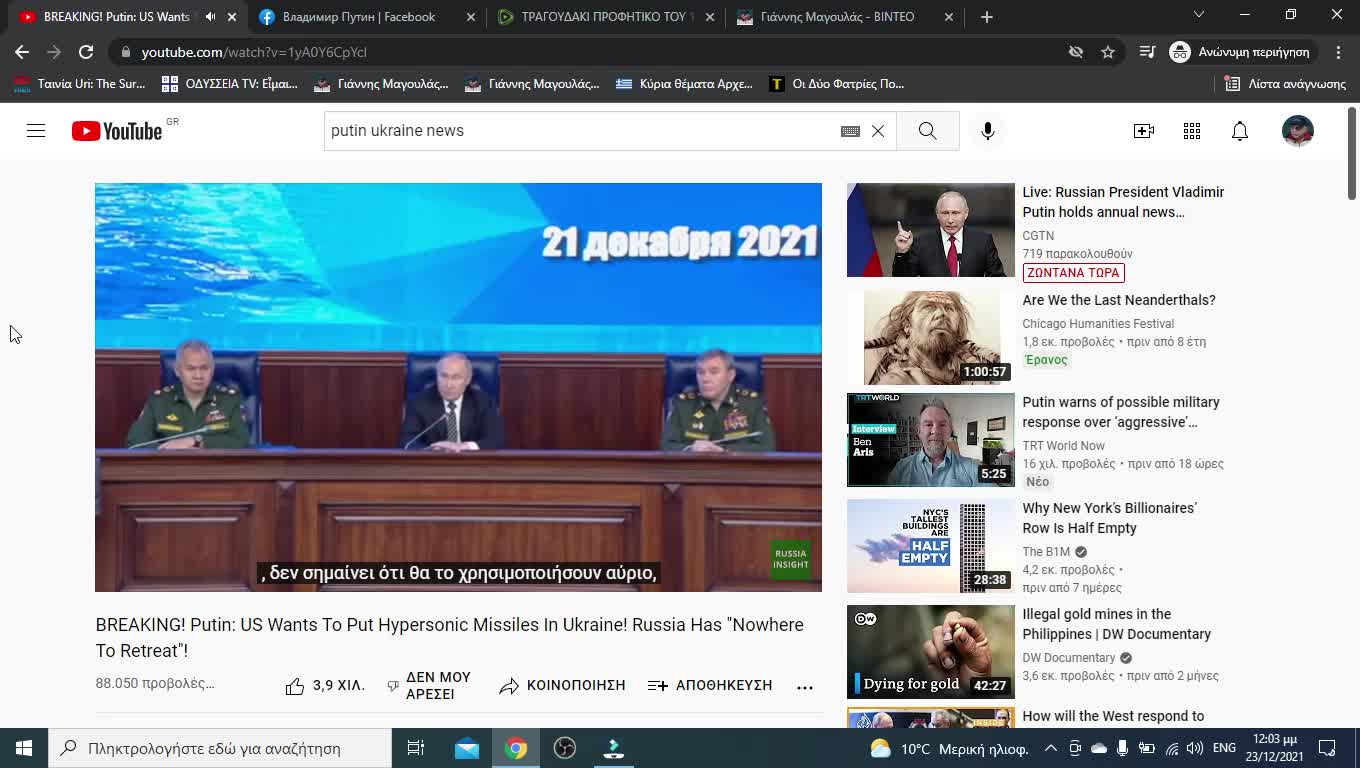Image resolution: width=1360 pixels, height=768 pixels.
Task: Open Chrome media controls icon
Action: pyautogui.click(x=1148, y=52)
